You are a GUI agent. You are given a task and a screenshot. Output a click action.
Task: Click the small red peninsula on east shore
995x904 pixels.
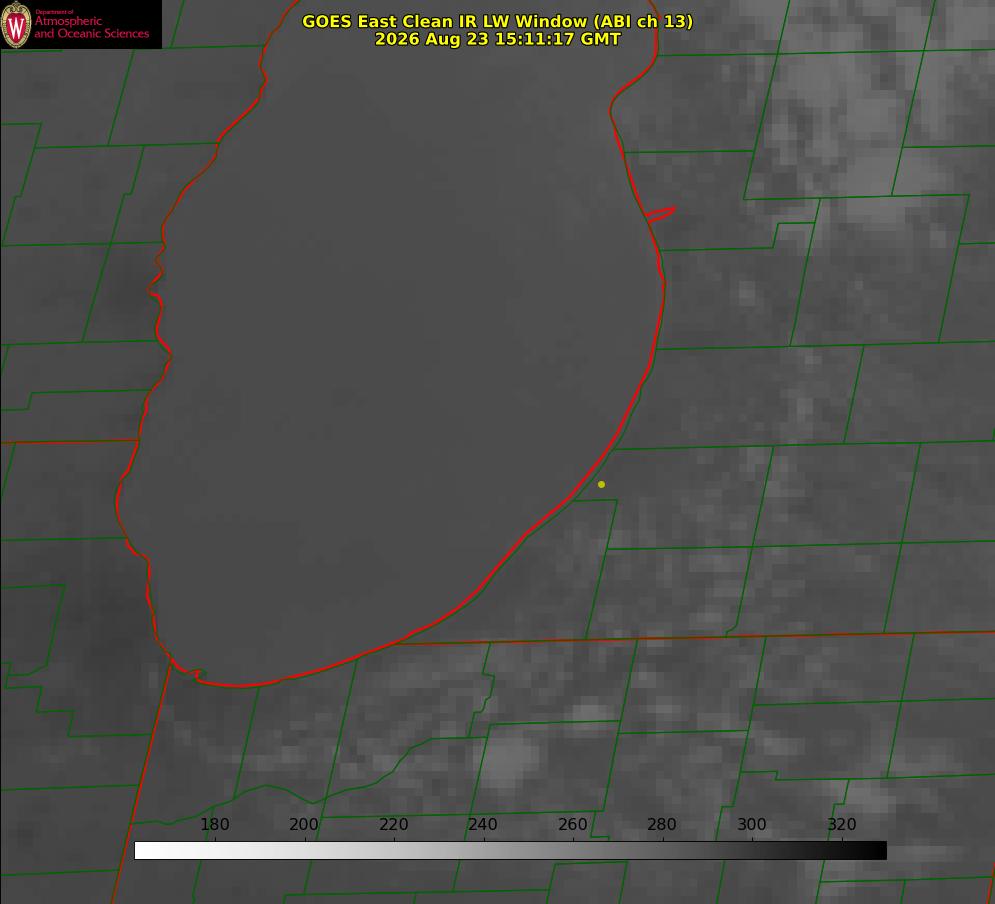[660, 214]
